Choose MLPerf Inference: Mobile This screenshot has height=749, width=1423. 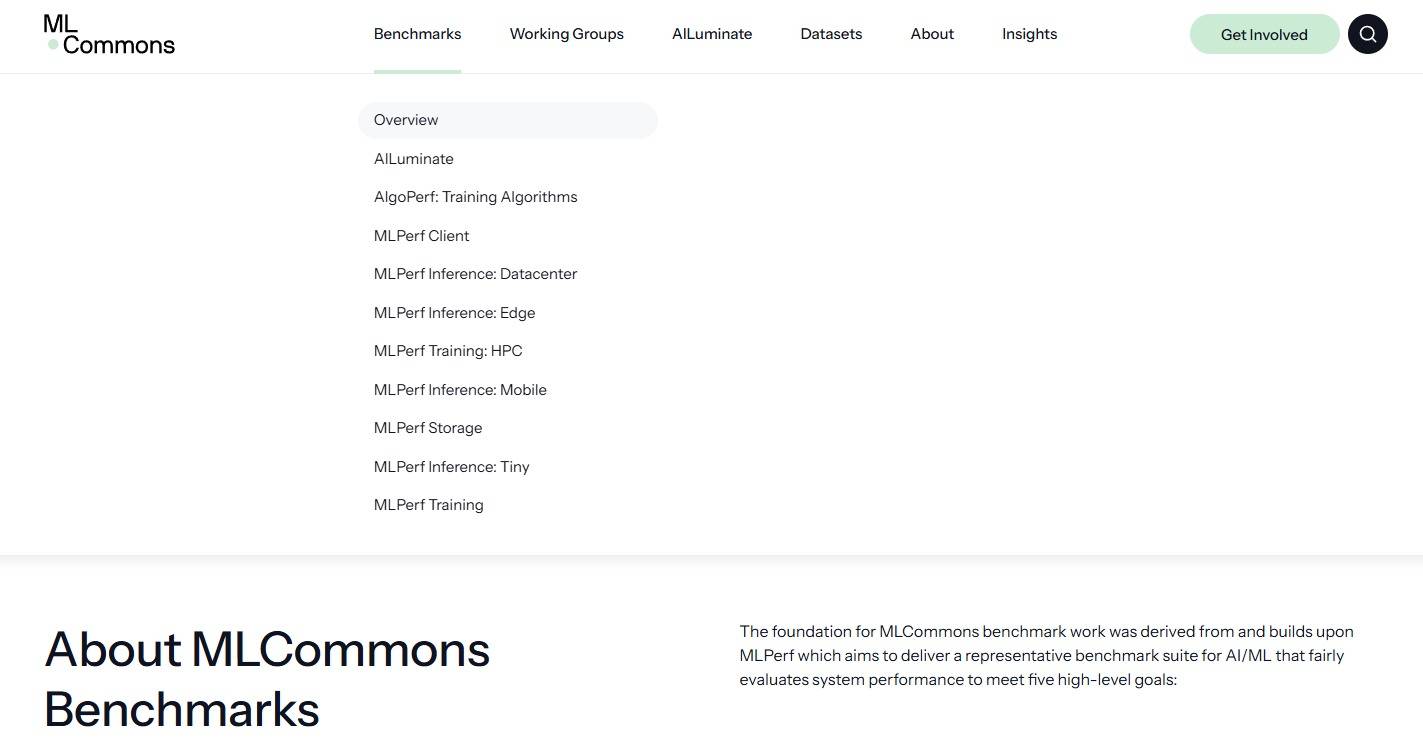coord(460,390)
